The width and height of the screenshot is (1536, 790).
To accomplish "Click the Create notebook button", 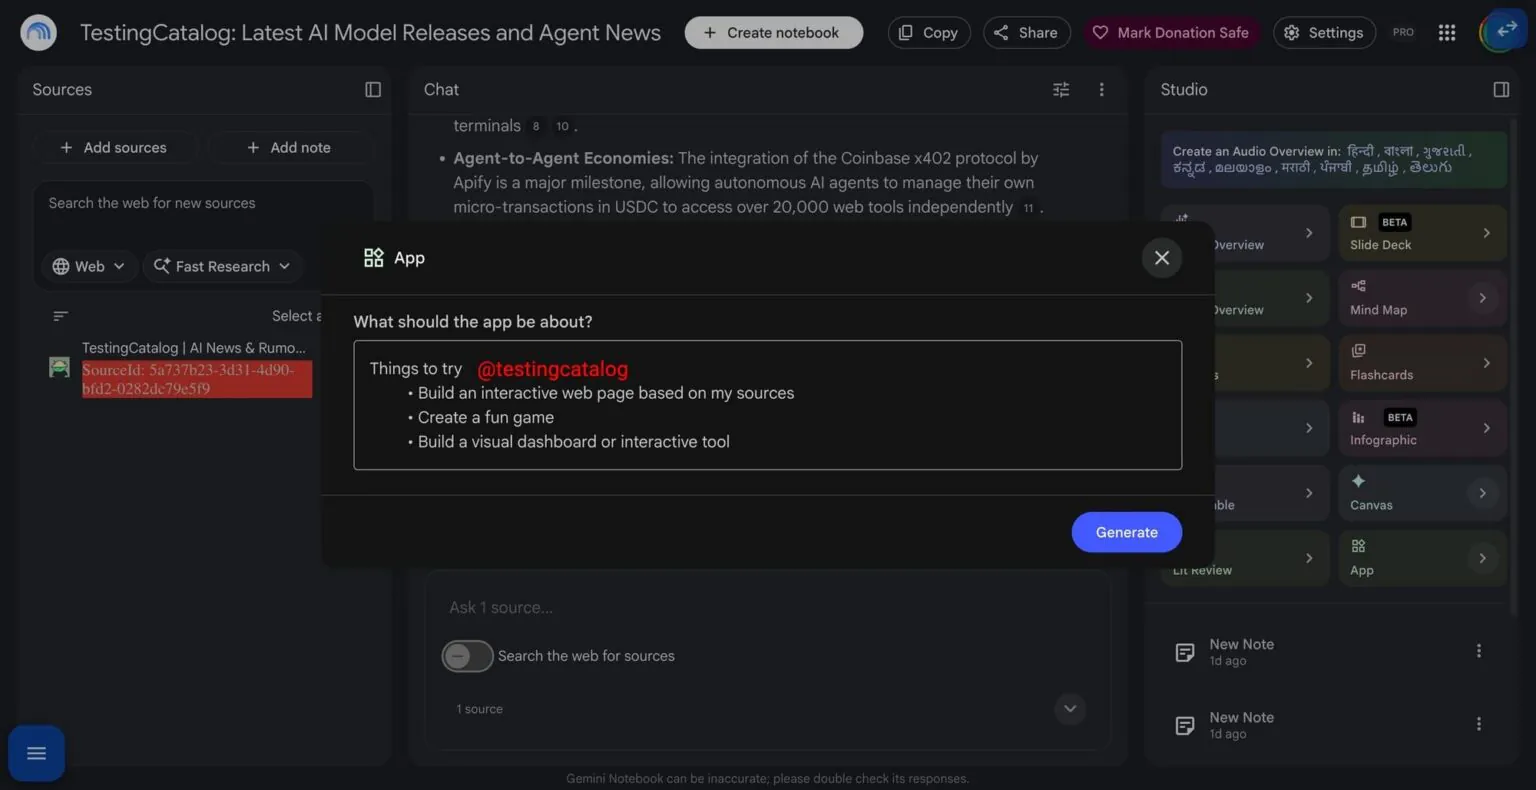I will [x=773, y=33].
